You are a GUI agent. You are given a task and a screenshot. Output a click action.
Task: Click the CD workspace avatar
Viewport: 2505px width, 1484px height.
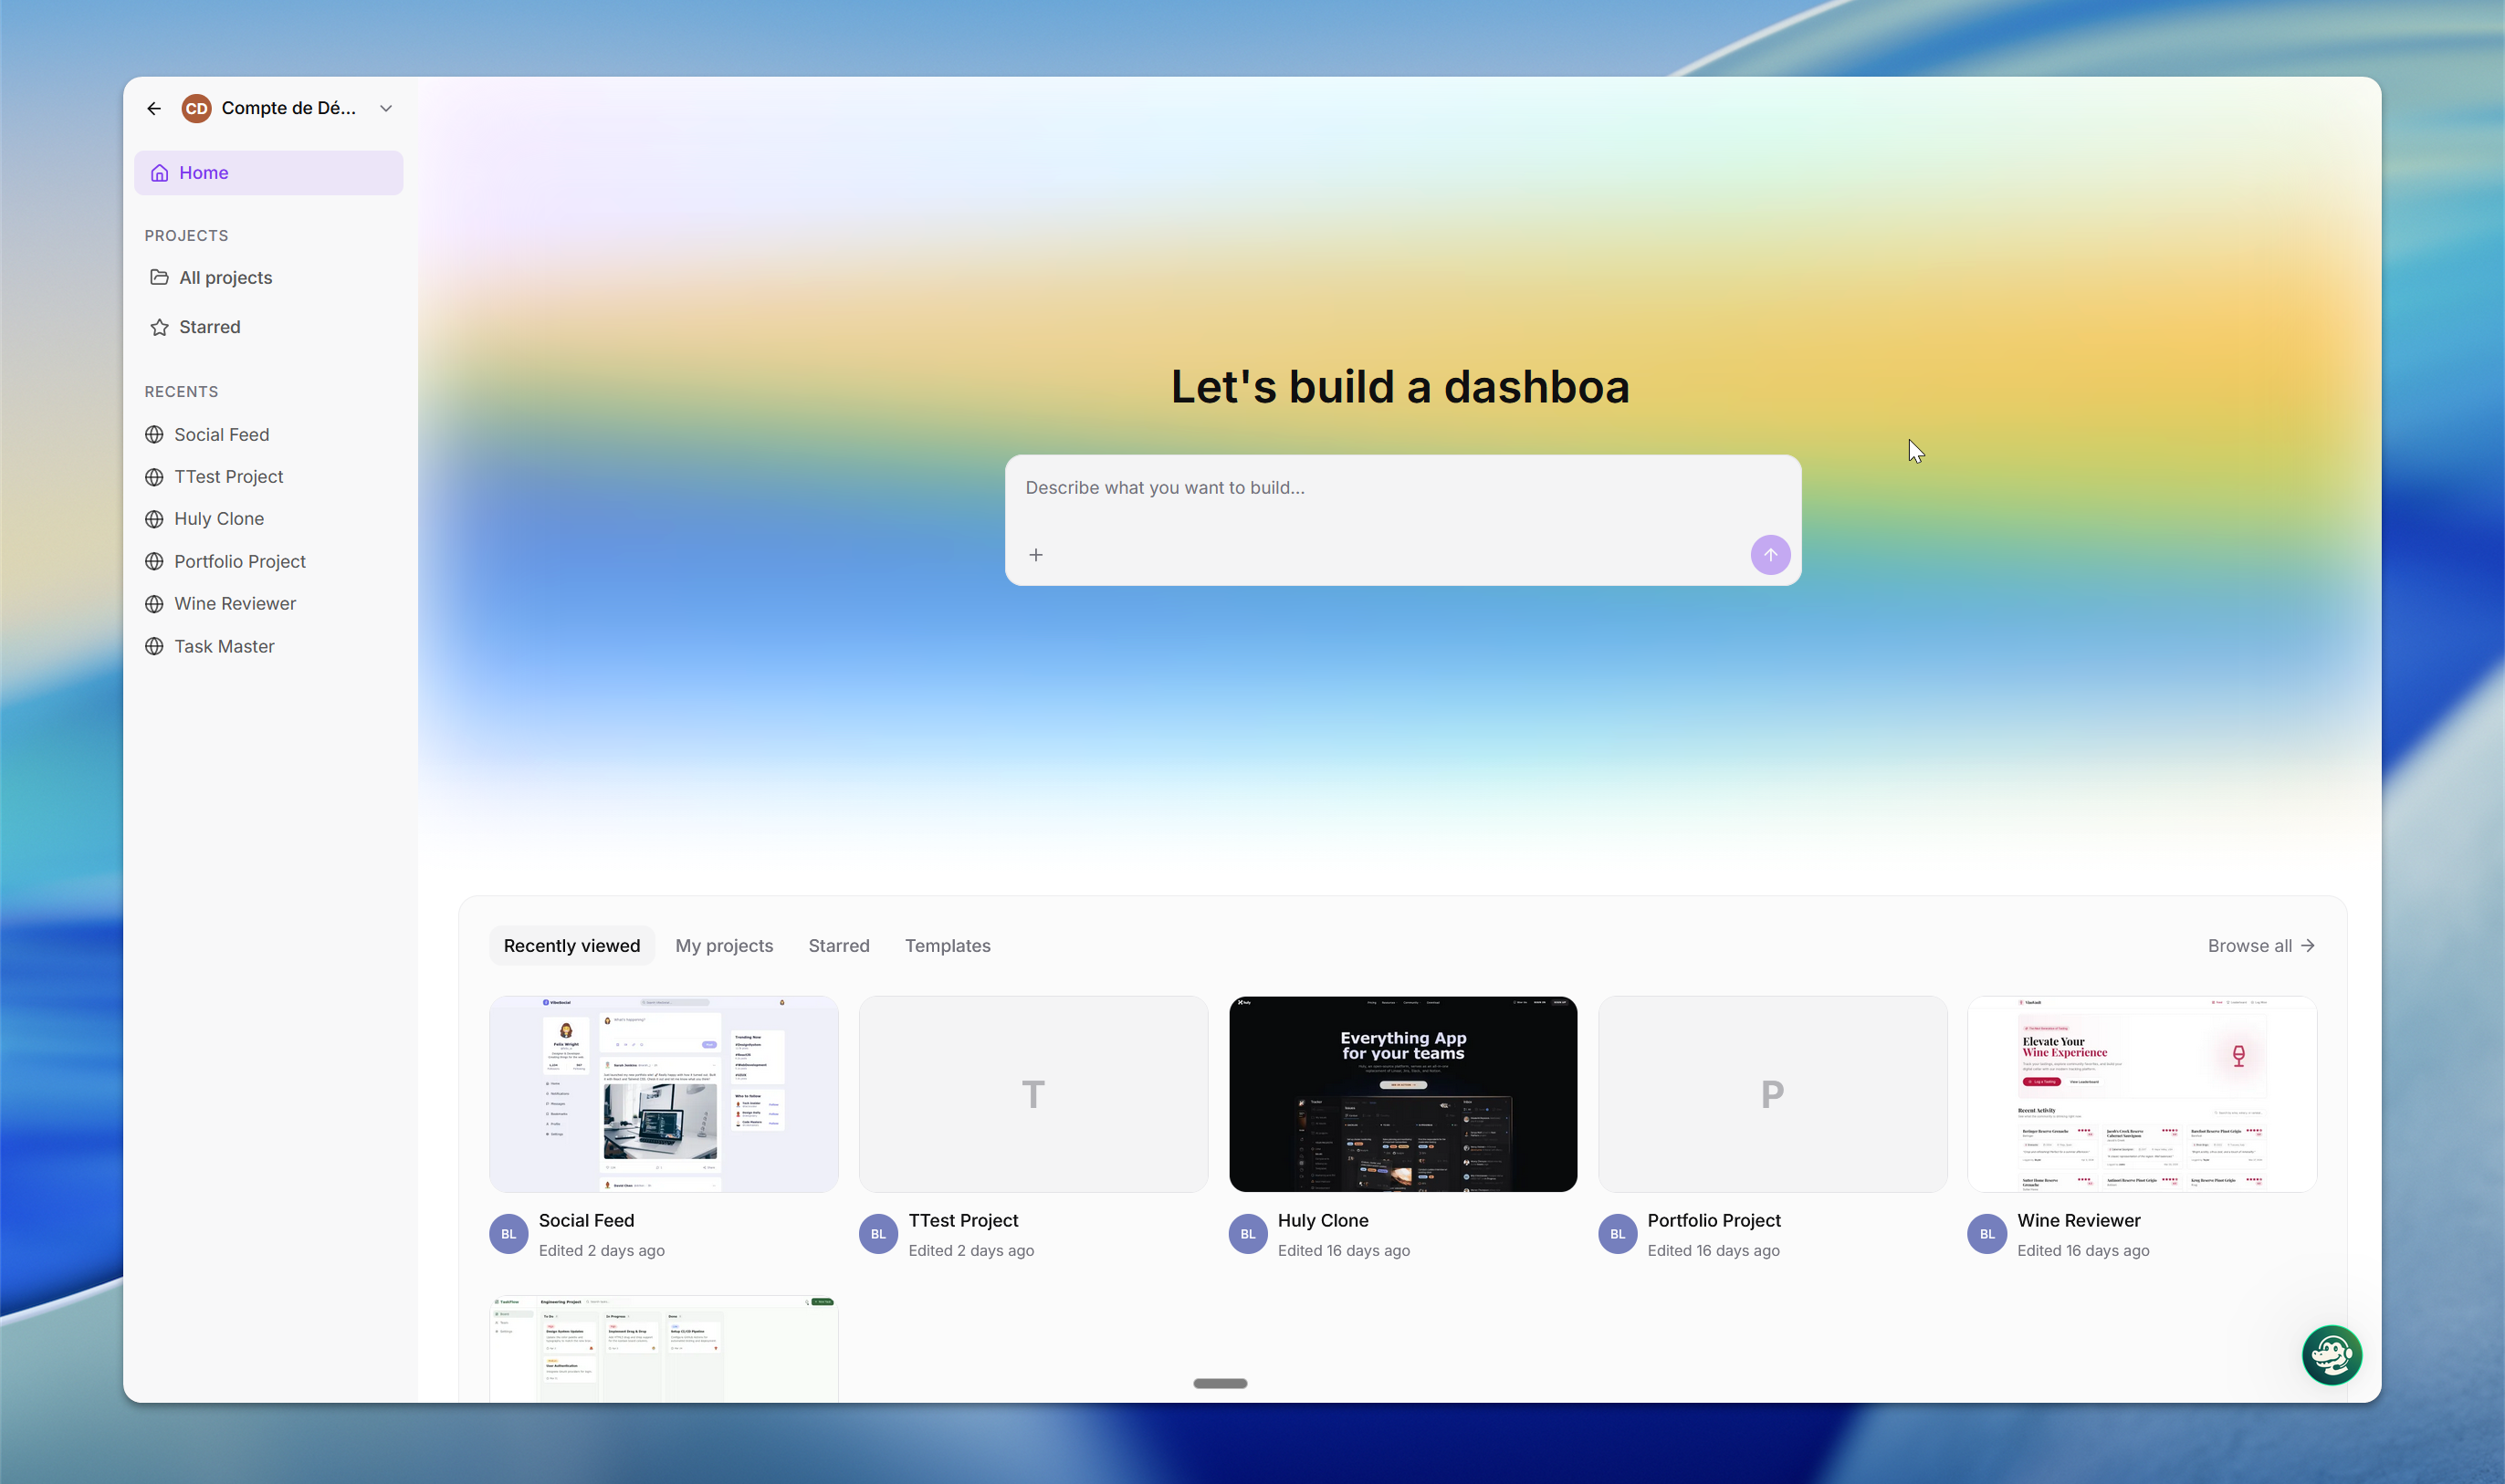(x=196, y=108)
